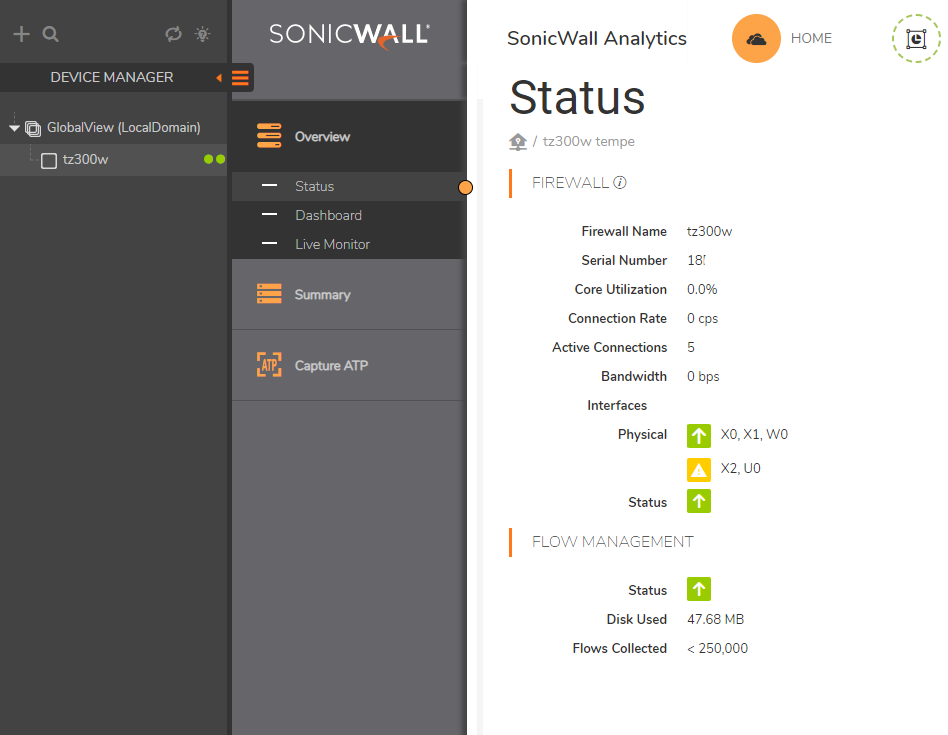948x735 pixels.
Task: Click the Firewall info icon
Action: click(x=620, y=183)
